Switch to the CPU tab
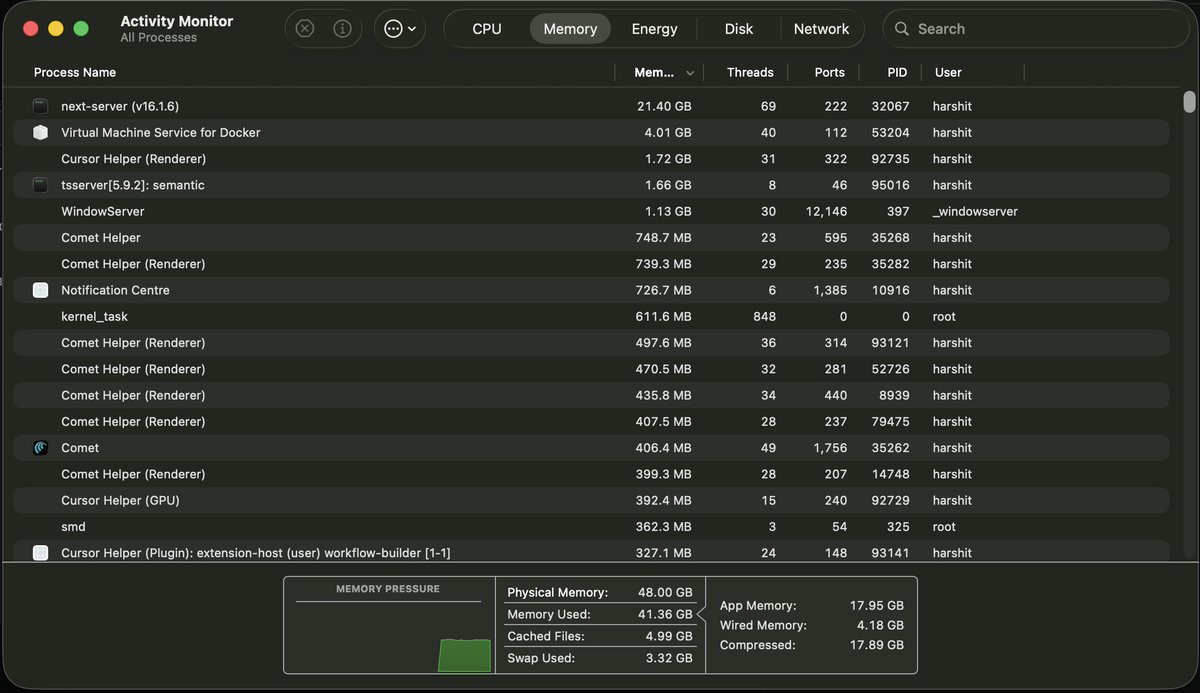 point(487,29)
